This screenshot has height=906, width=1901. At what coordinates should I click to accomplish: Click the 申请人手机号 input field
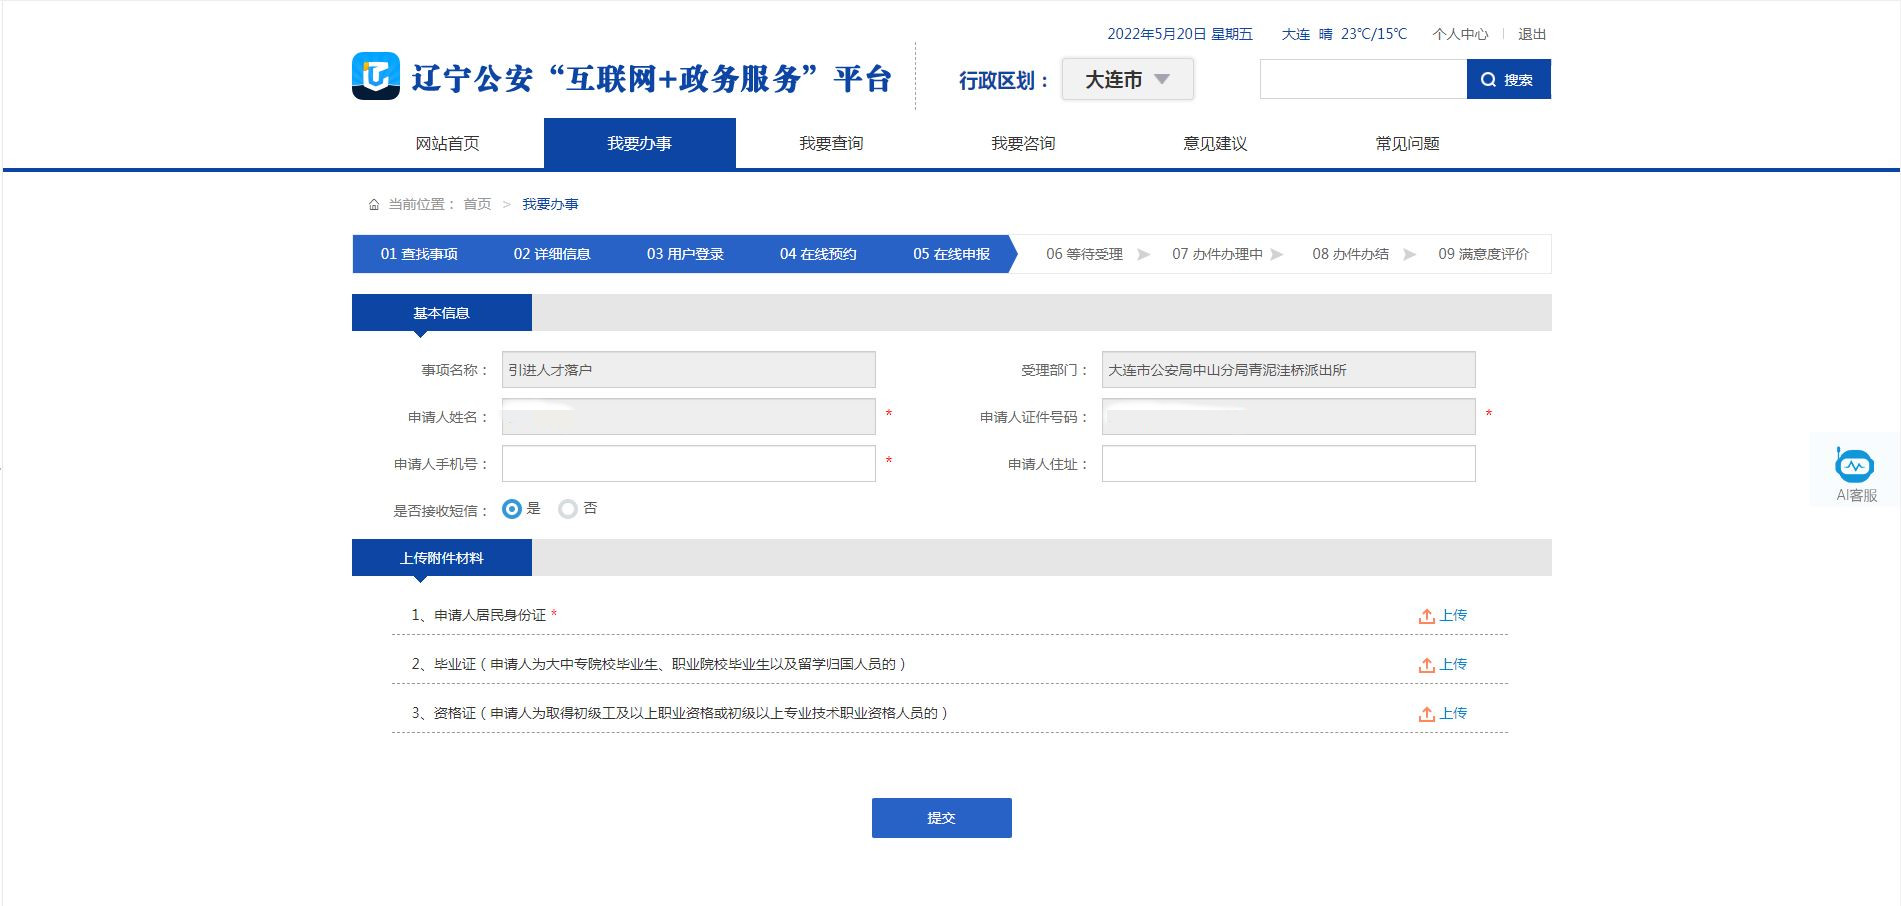[x=688, y=464]
